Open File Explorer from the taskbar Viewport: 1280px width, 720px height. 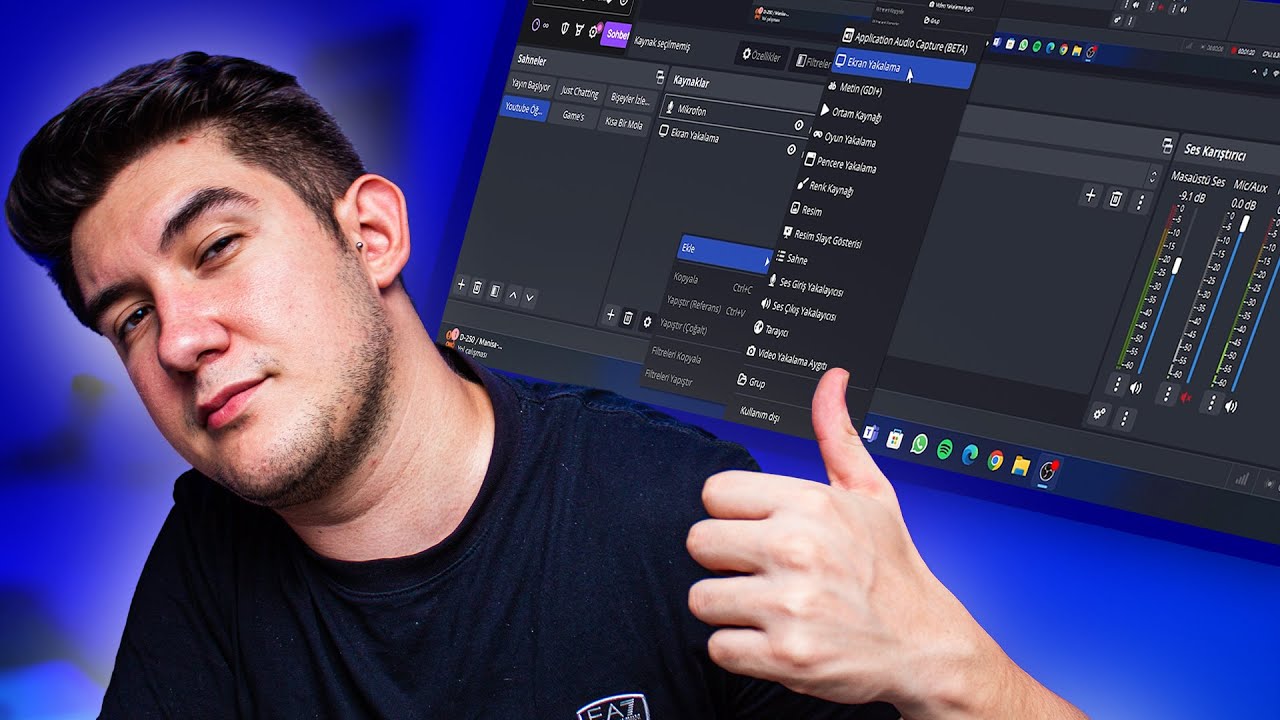tap(1020, 465)
